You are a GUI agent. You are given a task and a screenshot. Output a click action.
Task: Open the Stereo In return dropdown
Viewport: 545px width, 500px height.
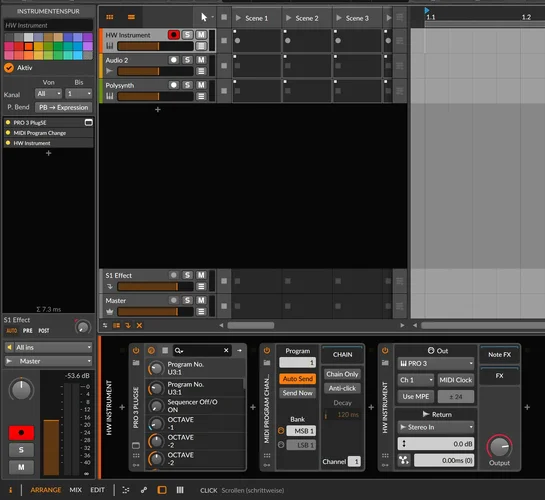(x=436, y=427)
